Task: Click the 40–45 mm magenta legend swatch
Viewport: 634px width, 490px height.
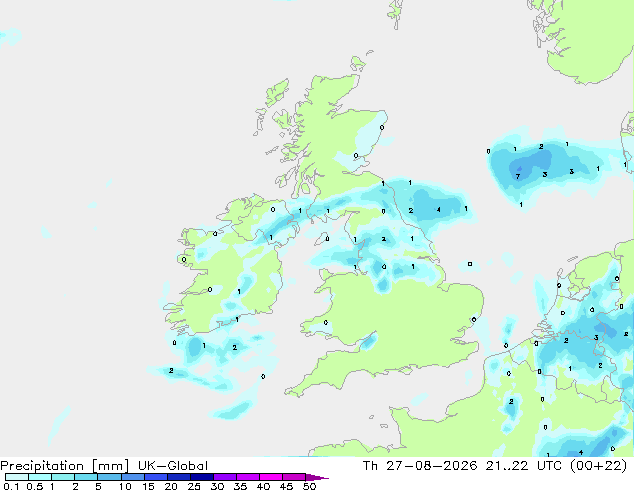Action: pos(271,477)
